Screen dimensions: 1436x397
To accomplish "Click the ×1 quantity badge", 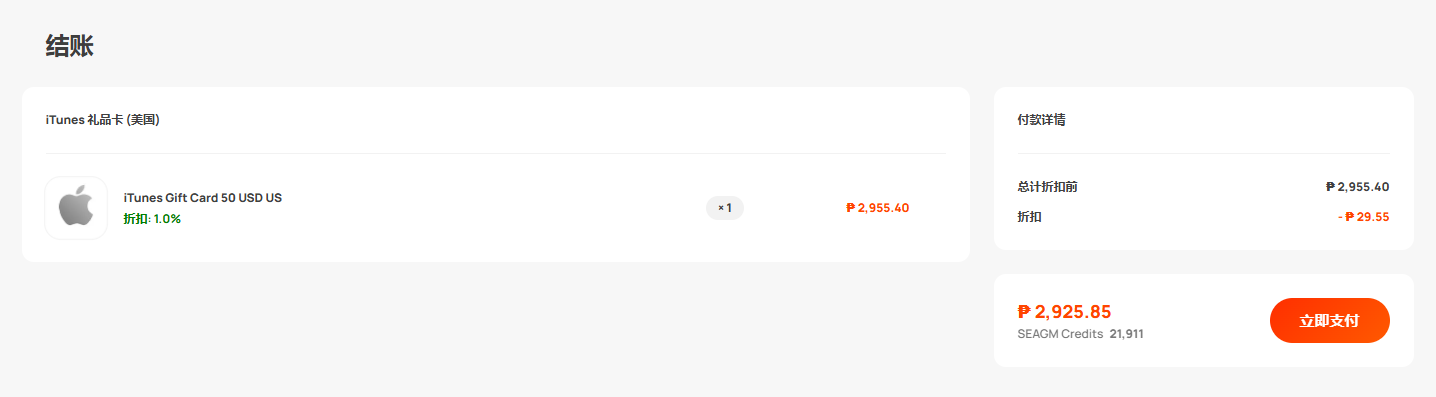I will coord(725,208).
